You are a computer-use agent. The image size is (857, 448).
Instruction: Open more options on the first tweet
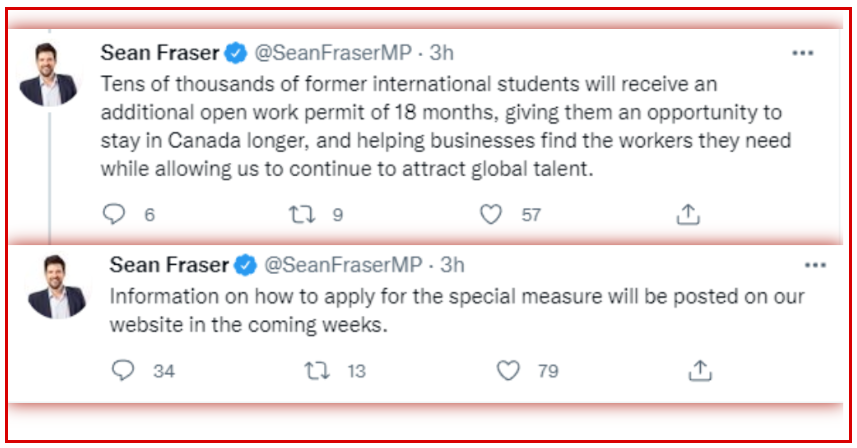(802, 52)
